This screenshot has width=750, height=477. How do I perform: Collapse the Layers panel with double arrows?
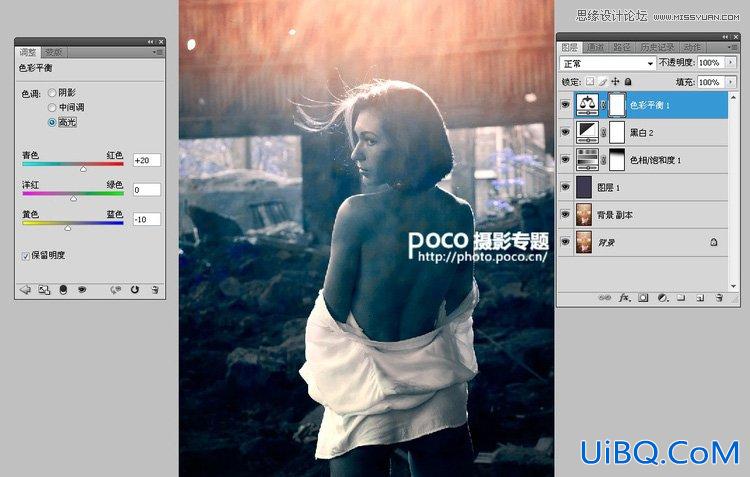tap(726, 37)
